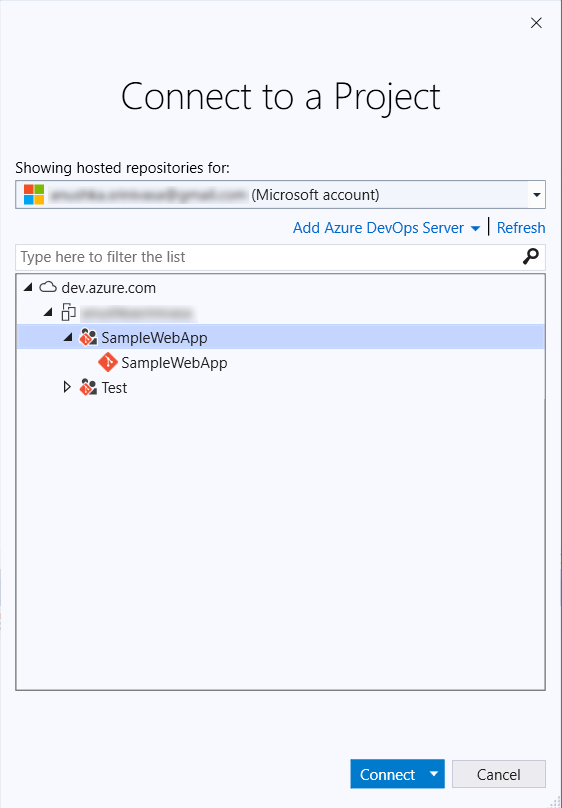Click the Connect button

[x=387, y=774]
